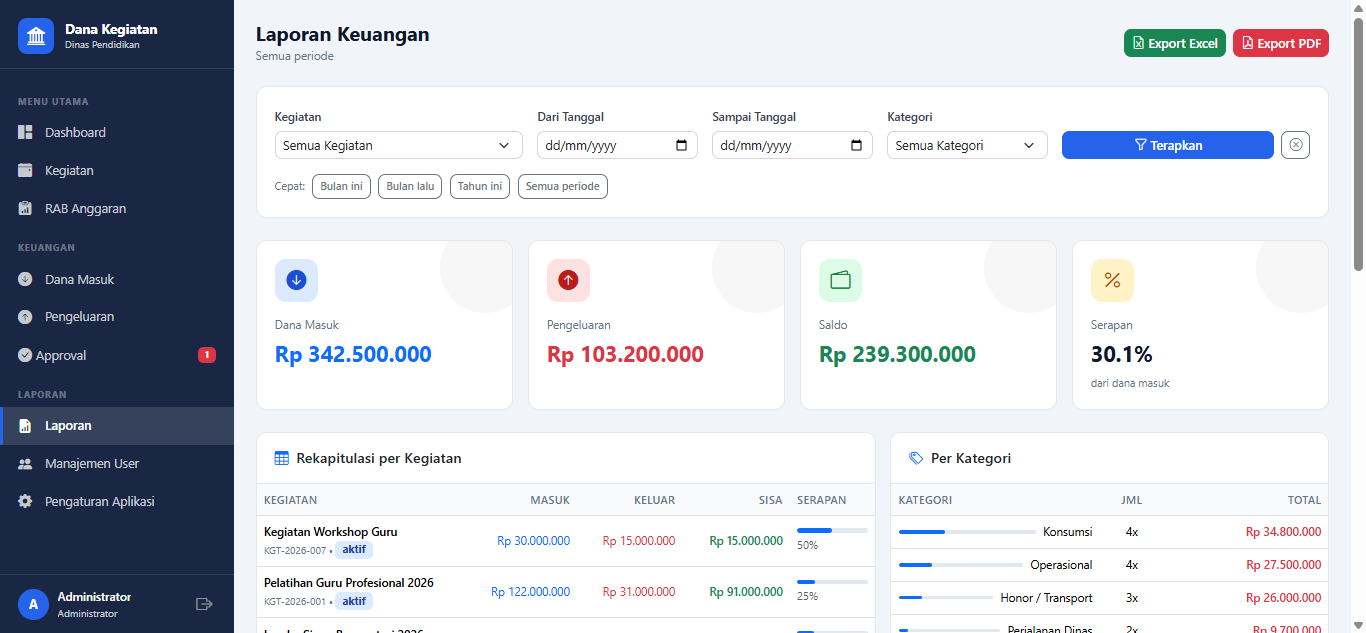Select the Tahun ini quick filter
Screen dimensions: 1366x633
click(x=480, y=186)
